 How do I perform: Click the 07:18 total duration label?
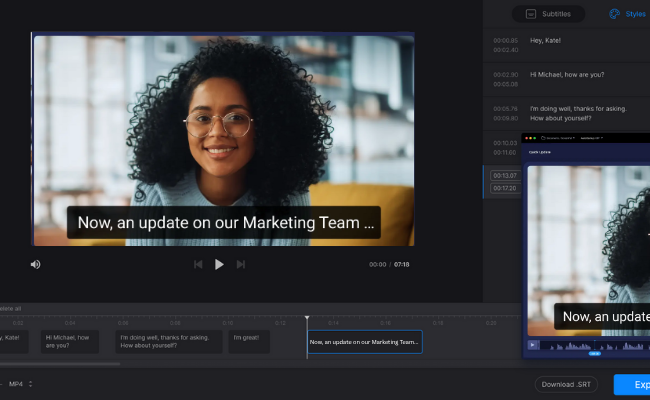[402, 264]
